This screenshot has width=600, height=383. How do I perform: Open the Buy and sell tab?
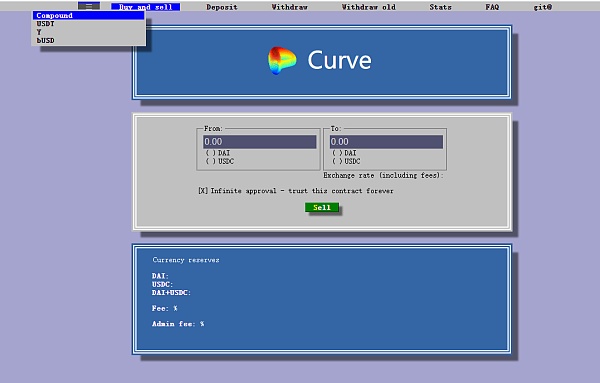click(x=145, y=7)
